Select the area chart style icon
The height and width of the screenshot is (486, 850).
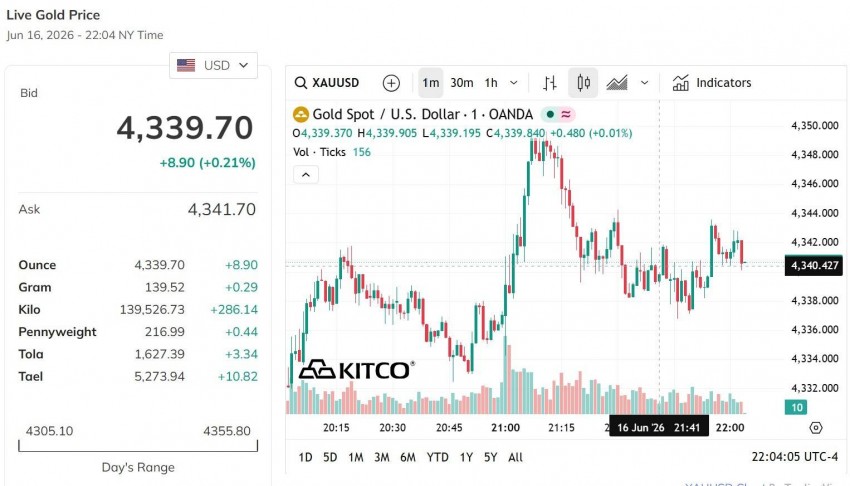click(617, 83)
